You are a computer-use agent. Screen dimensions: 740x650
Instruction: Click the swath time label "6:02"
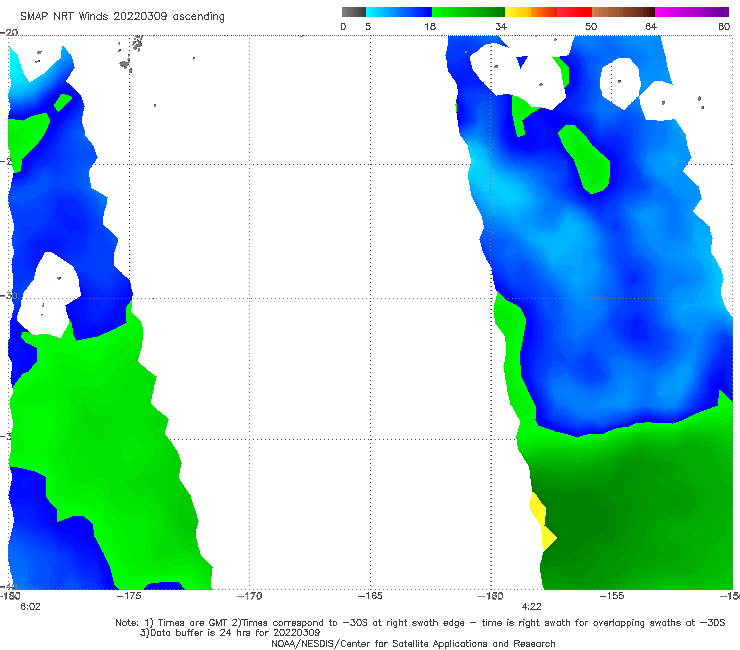pyautogui.click(x=30, y=607)
